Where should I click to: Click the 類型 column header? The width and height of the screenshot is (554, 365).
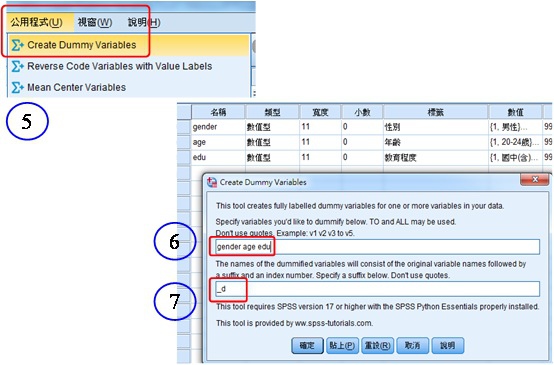click(x=272, y=112)
